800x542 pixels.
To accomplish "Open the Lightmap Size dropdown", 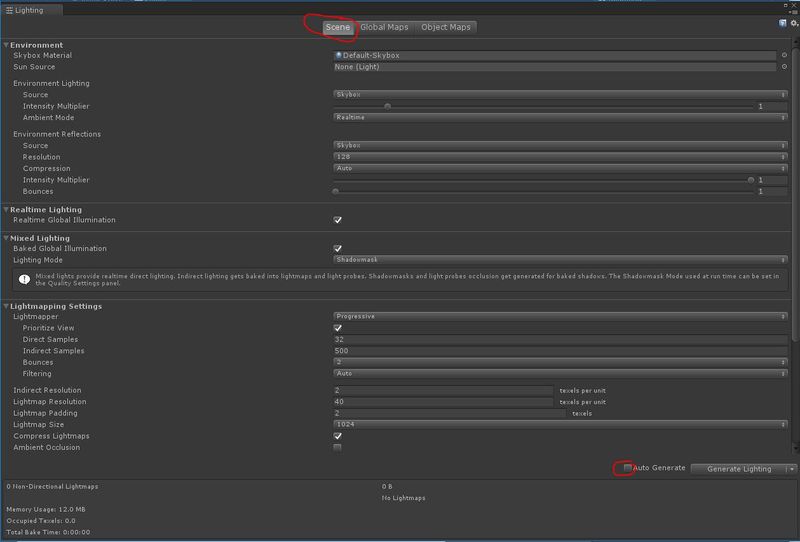I will 560,425.
